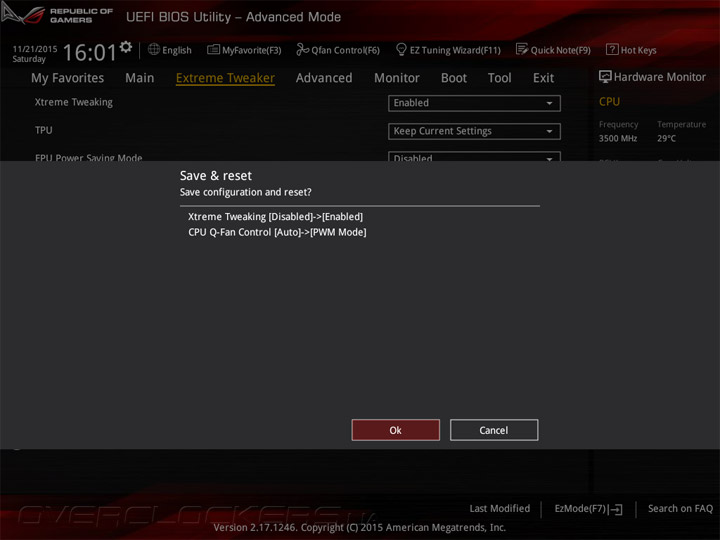Click the MyFavorite(F3) list icon
720x540 pixels.
(214, 49)
